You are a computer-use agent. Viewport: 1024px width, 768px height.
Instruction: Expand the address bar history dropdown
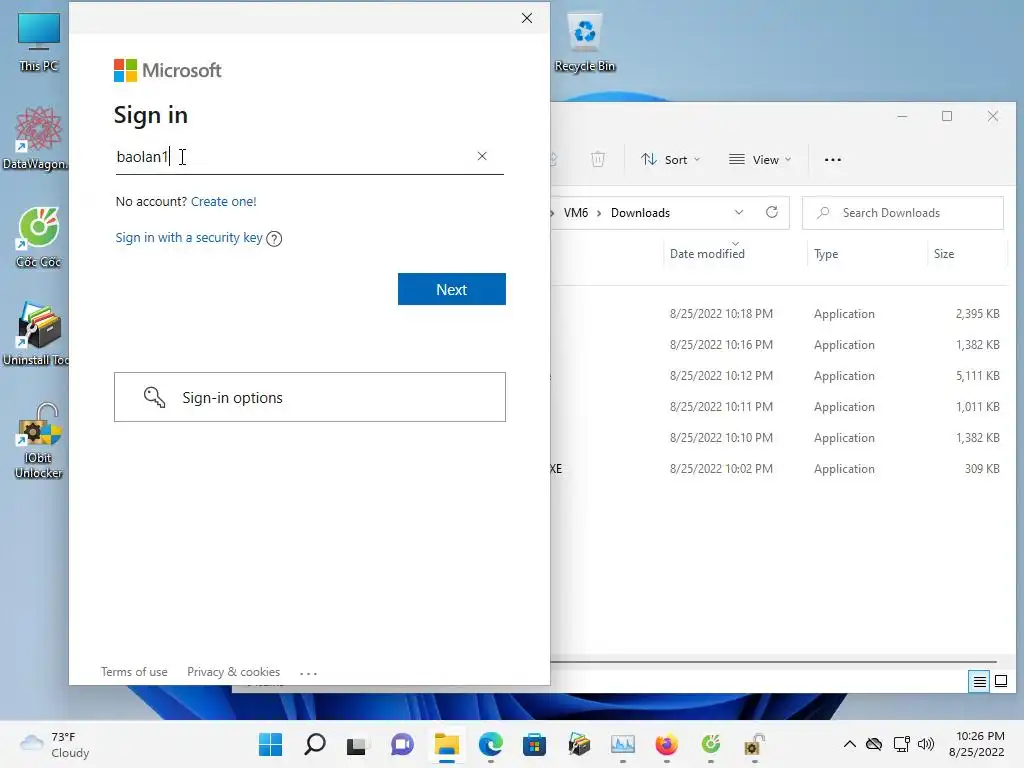(x=739, y=212)
